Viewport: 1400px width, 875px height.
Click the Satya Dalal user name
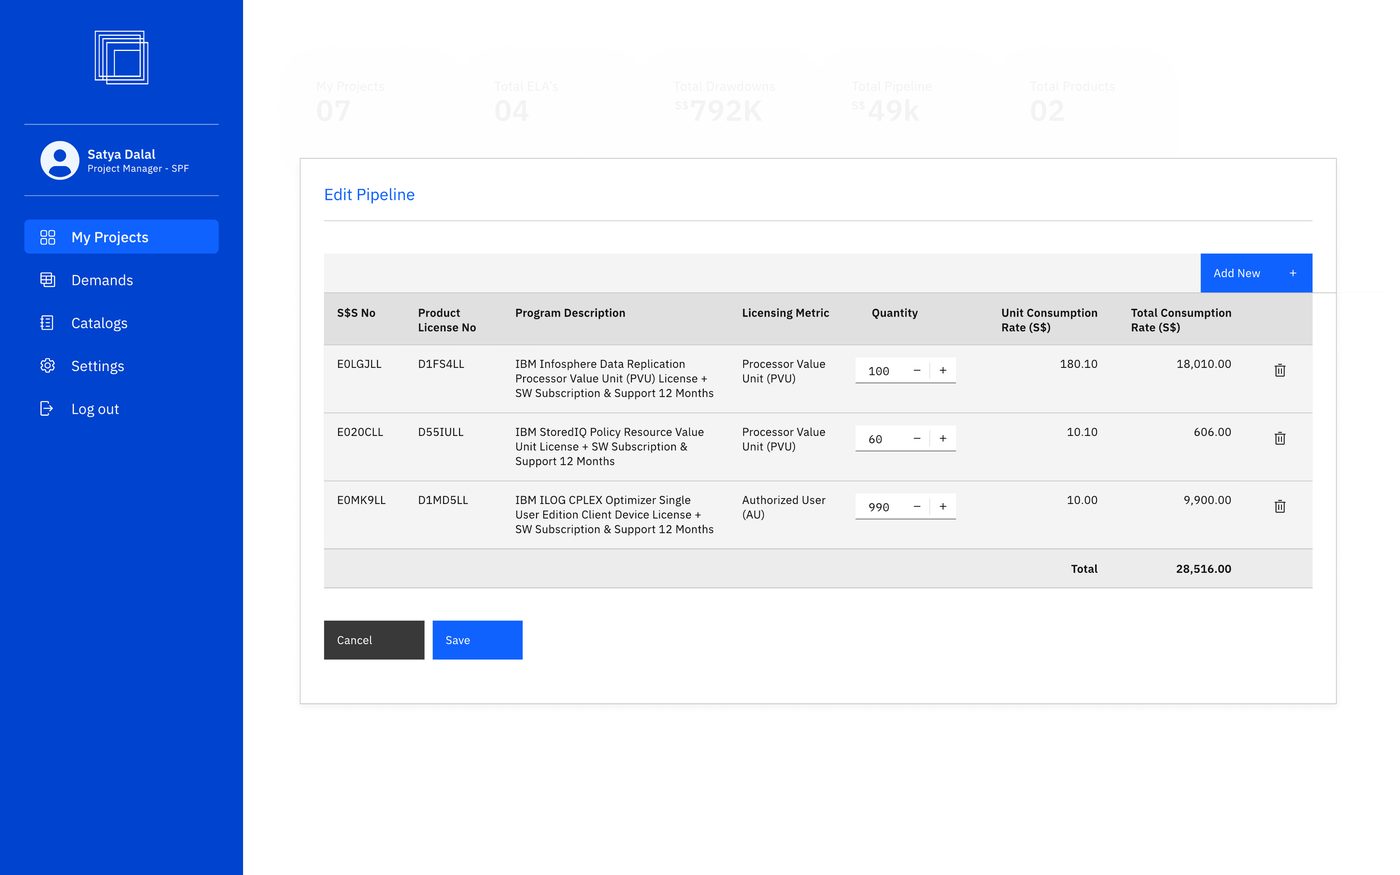pyautogui.click(x=121, y=154)
